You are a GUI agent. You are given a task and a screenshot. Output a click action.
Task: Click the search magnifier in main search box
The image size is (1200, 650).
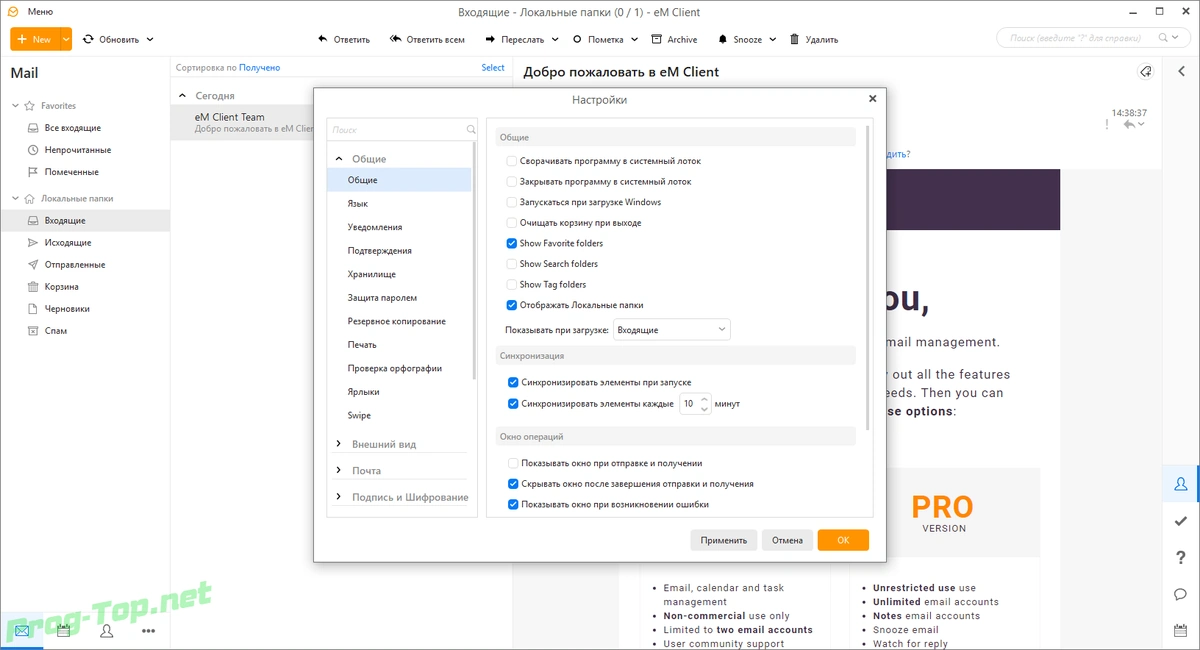click(x=1163, y=38)
